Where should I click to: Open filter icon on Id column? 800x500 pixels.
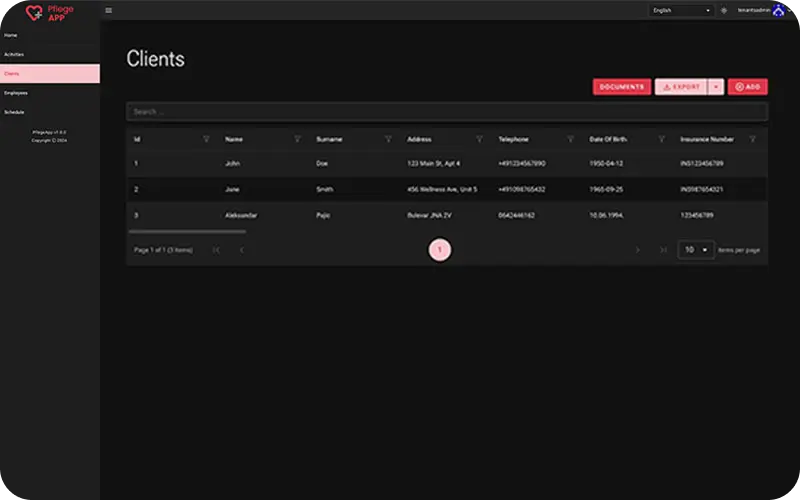(x=206, y=139)
